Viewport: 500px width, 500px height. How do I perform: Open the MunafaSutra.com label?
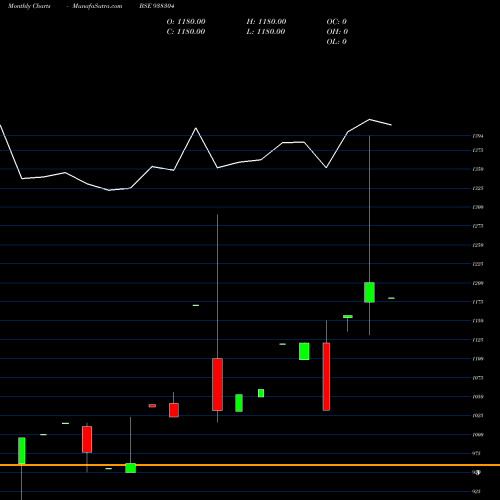coord(97,6)
